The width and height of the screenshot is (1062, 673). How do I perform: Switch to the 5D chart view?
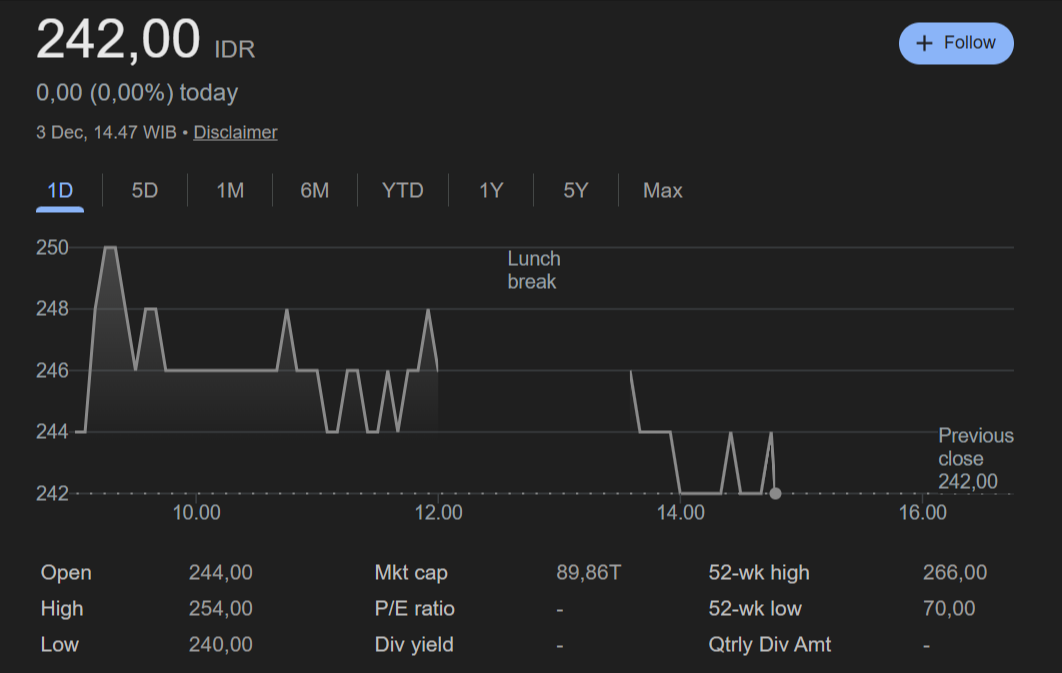tap(143, 190)
